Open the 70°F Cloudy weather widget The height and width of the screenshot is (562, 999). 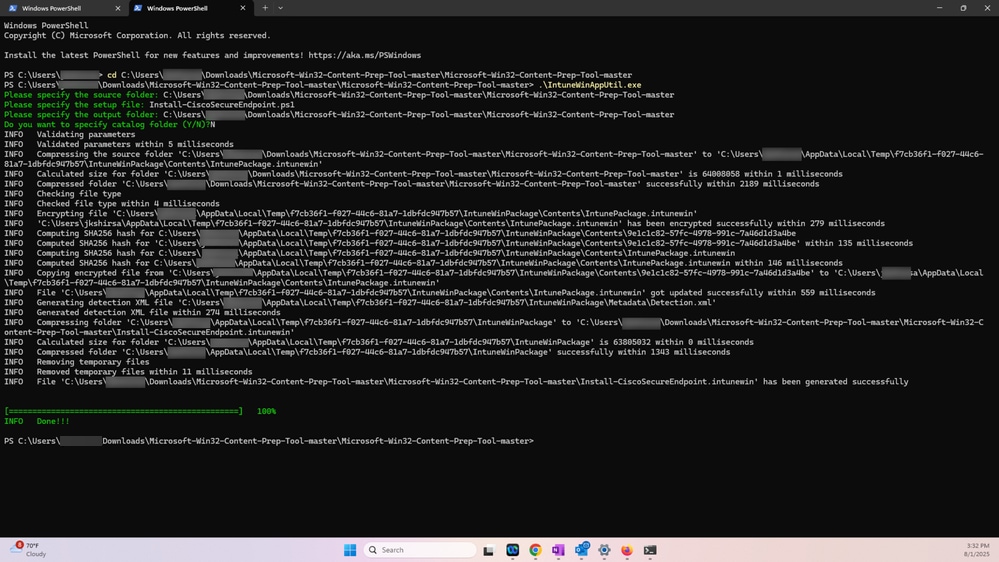coord(29,549)
